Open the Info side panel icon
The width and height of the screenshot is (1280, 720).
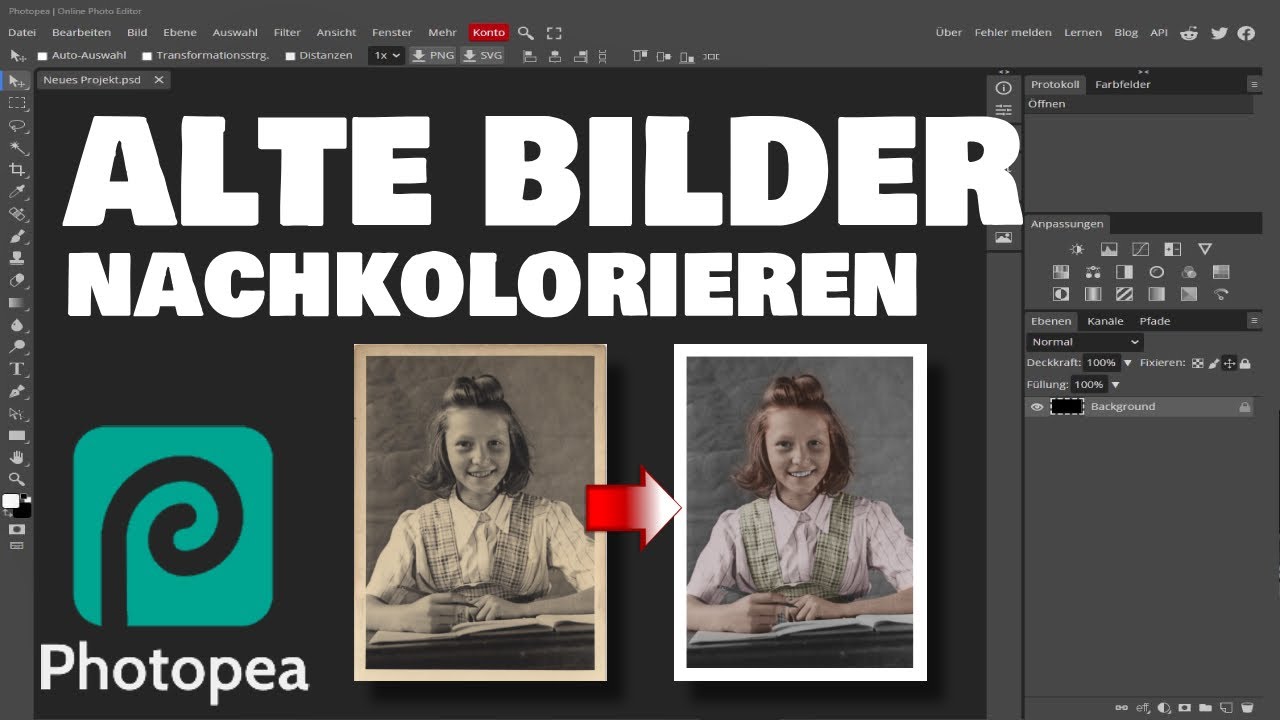coord(1003,88)
